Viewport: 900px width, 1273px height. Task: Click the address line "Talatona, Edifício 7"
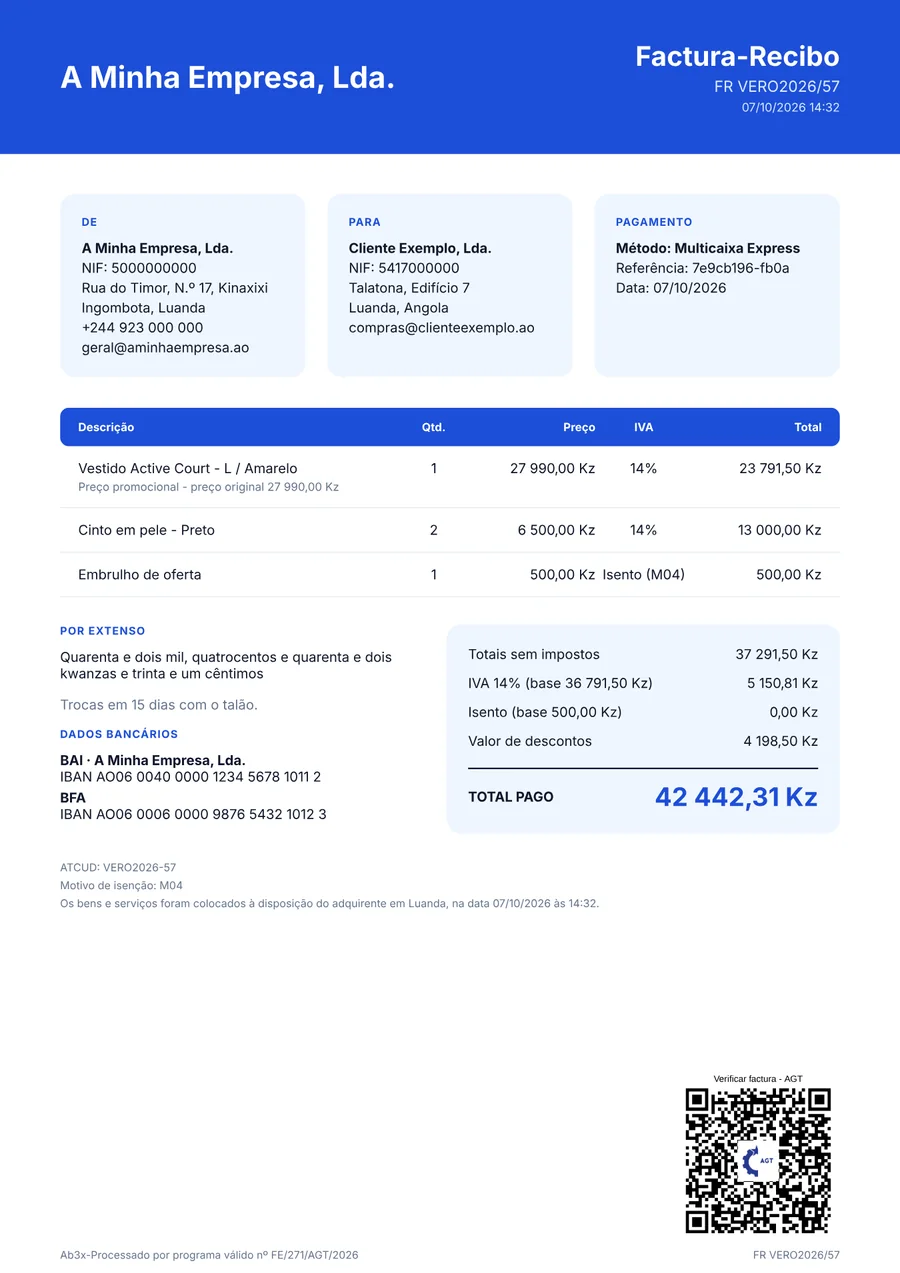pyautogui.click(x=409, y=288)
